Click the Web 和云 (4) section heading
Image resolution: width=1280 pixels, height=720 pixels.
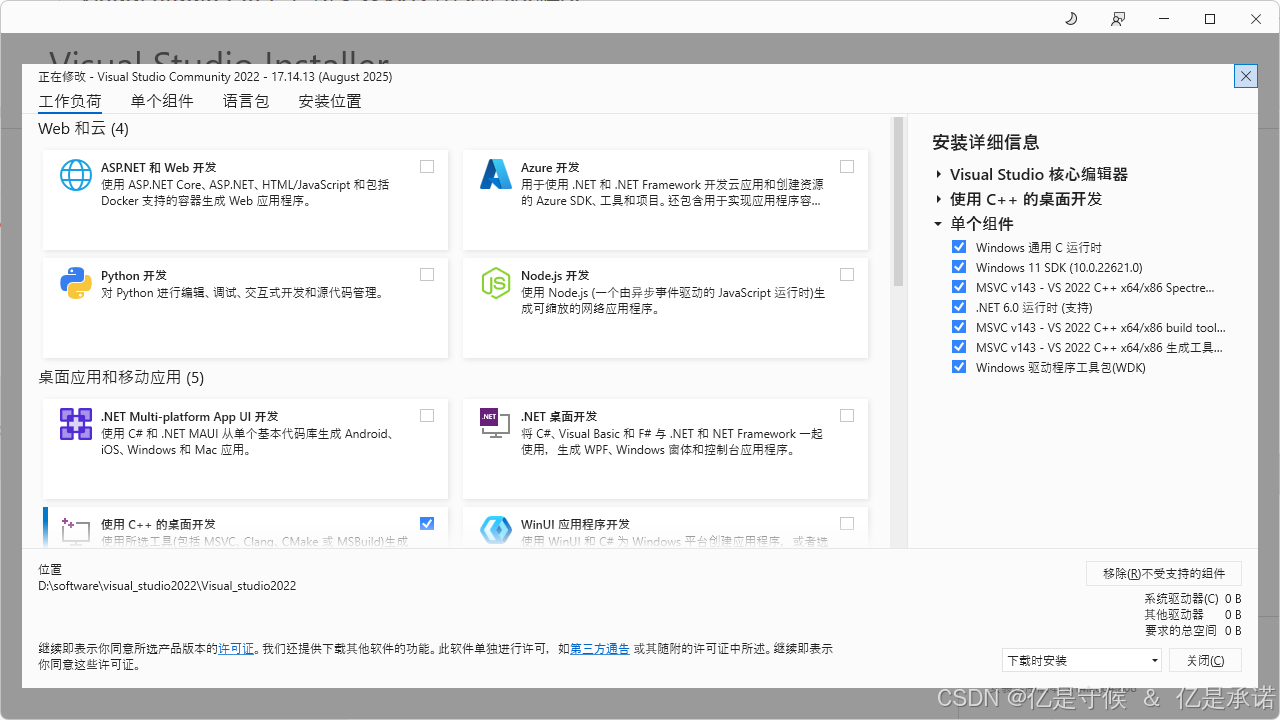pos(83,129)
